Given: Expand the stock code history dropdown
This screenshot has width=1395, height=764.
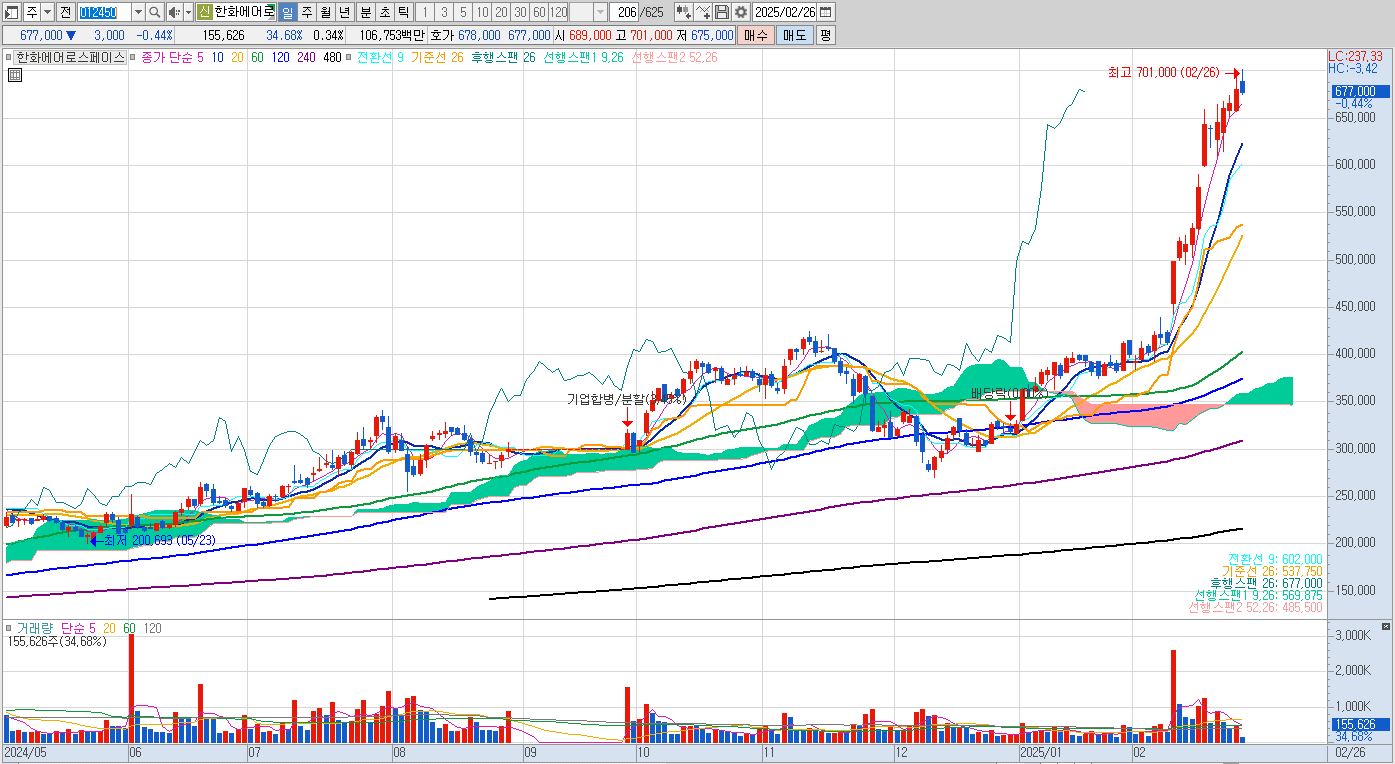Looking at the screenshot, I should click(x=138, y=12).
